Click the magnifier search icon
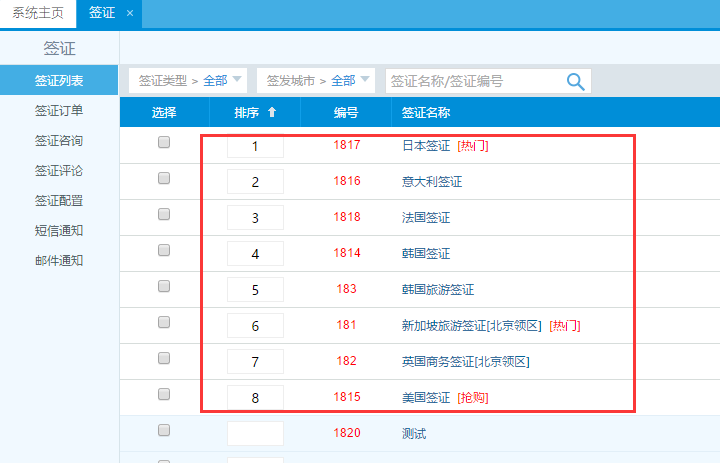This screenshot has width=720, height=463. click(x=575, y=81)
